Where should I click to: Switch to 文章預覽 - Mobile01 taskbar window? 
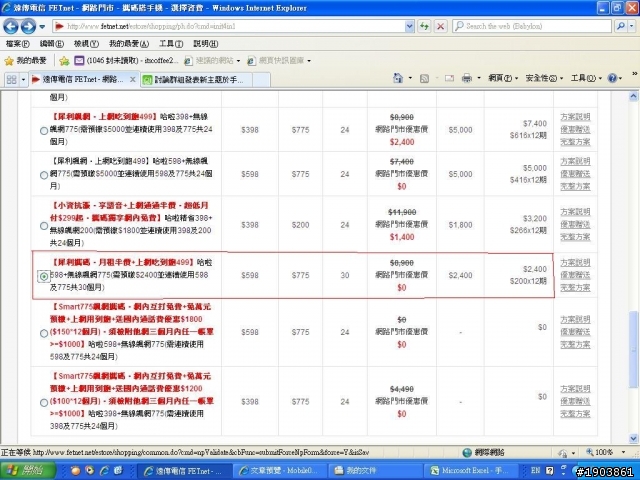tap(280, 471)
